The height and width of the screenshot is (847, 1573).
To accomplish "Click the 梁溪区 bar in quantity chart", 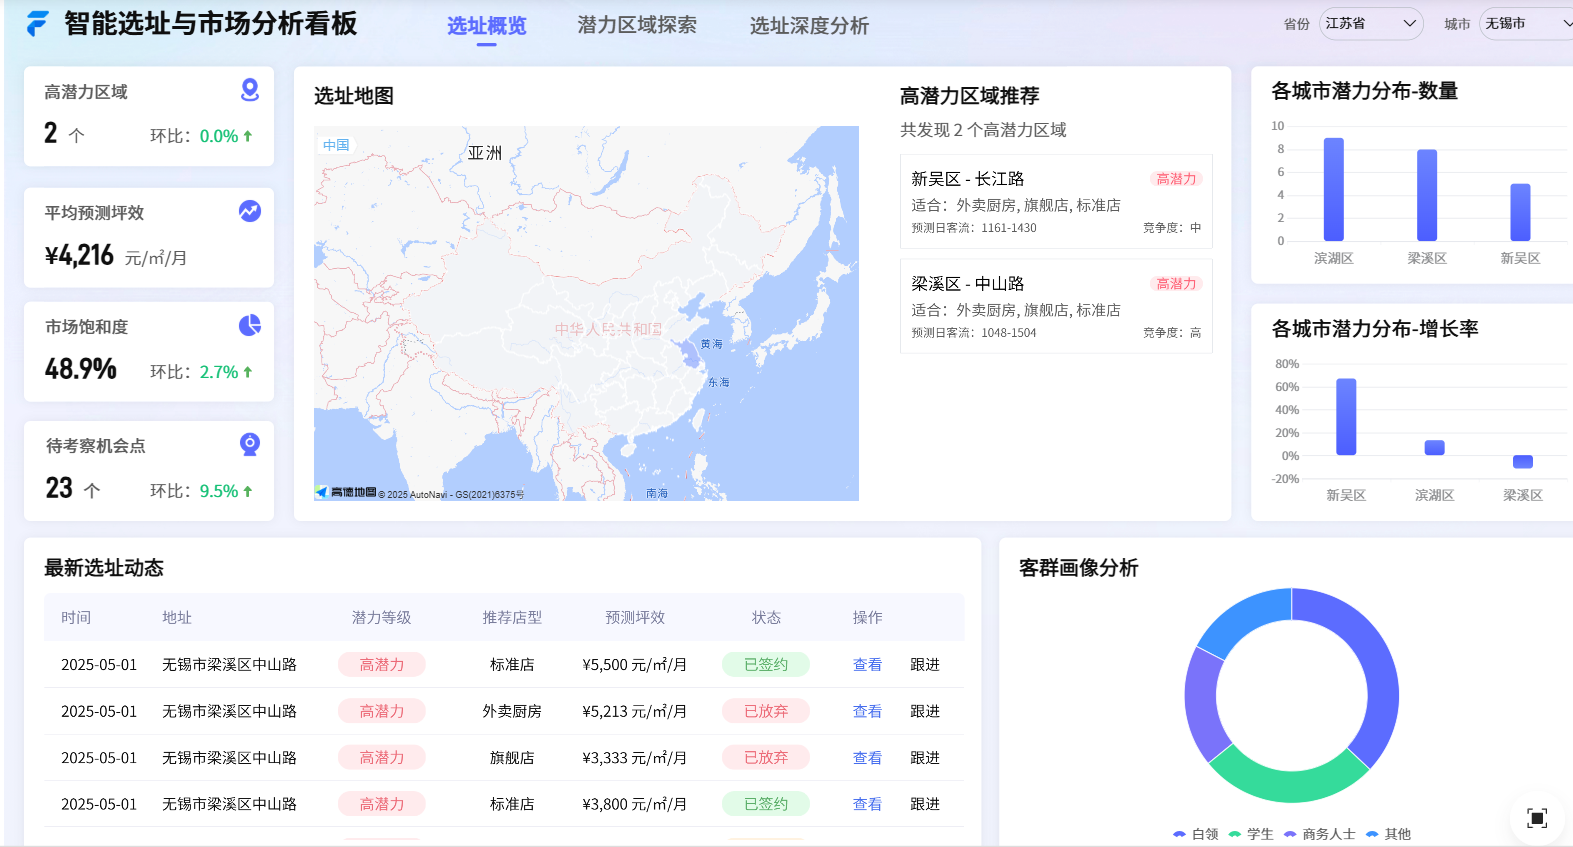I will (x=1427, y=195).
